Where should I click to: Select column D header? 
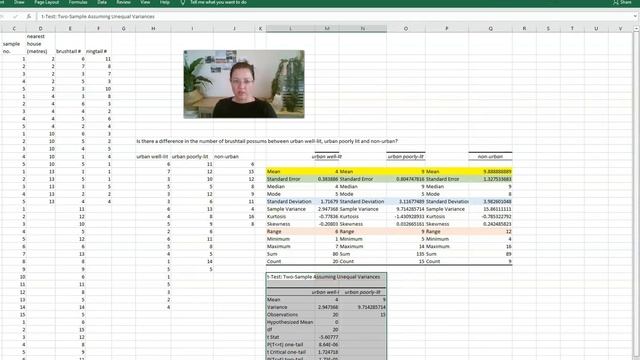(40, 29)
